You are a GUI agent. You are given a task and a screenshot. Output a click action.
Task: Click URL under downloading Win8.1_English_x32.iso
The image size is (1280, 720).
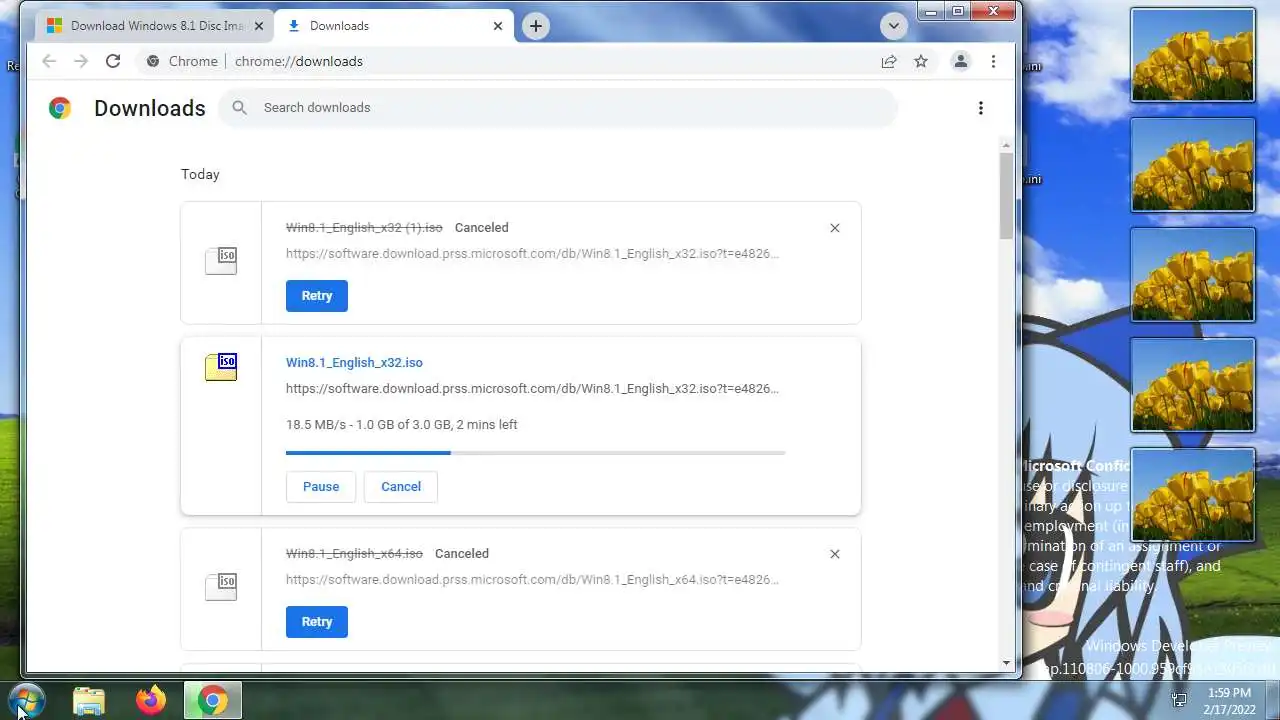[532, 388]
